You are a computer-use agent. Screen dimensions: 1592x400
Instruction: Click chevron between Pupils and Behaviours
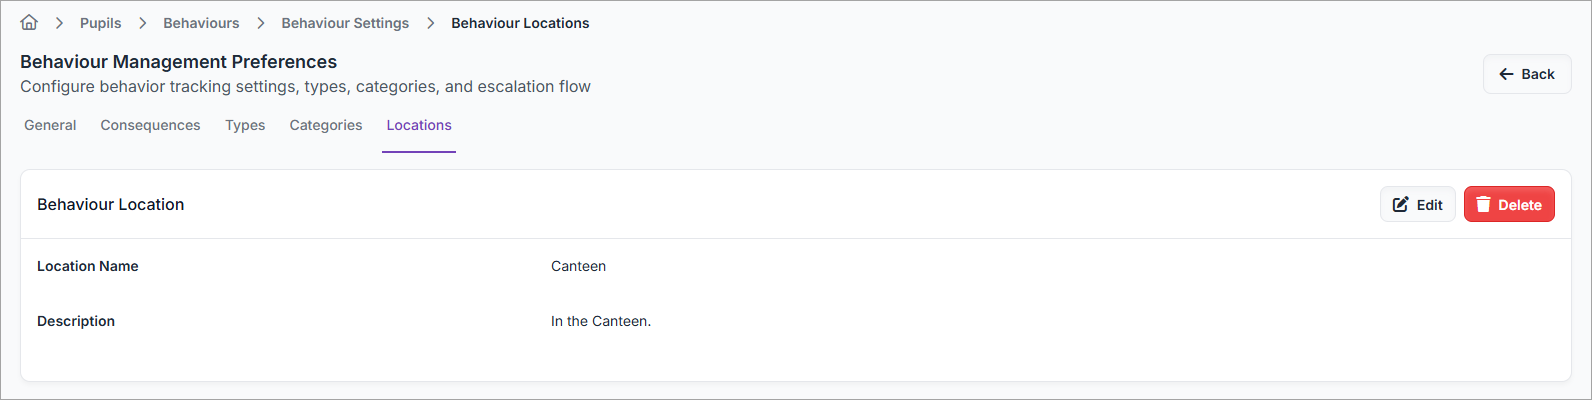(143, 23)
